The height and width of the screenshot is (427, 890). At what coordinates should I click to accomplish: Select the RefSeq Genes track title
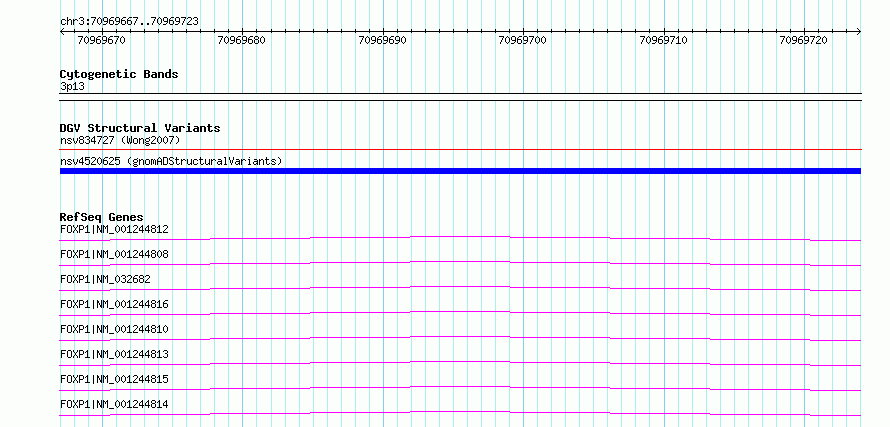point(102,217)
